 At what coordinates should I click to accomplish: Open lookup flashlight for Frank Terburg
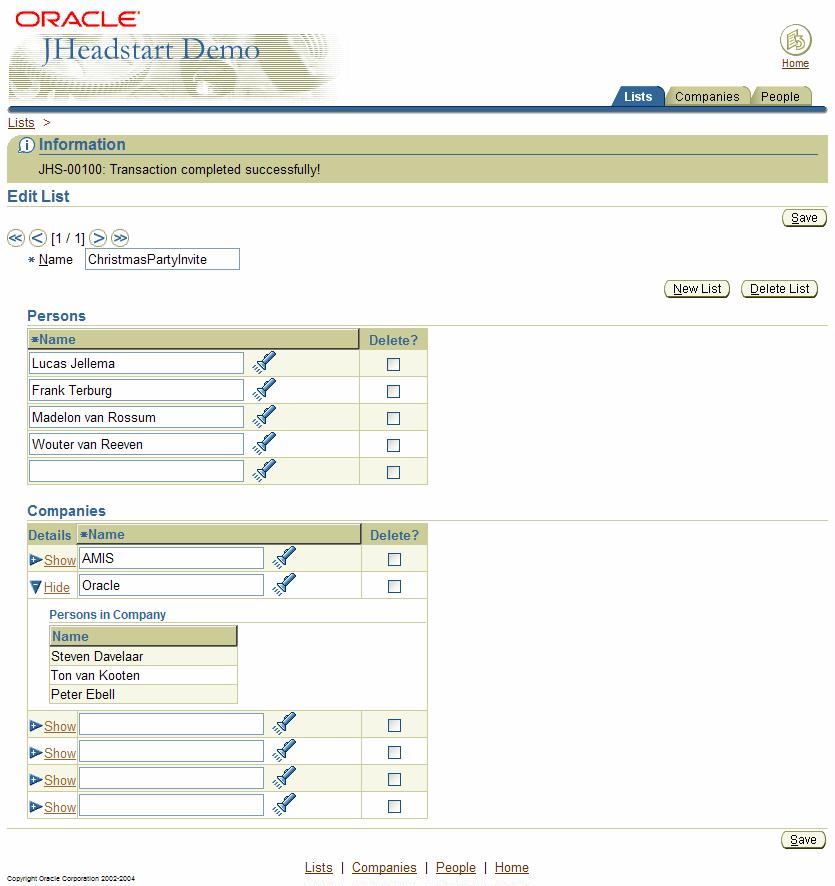(264, 389)
